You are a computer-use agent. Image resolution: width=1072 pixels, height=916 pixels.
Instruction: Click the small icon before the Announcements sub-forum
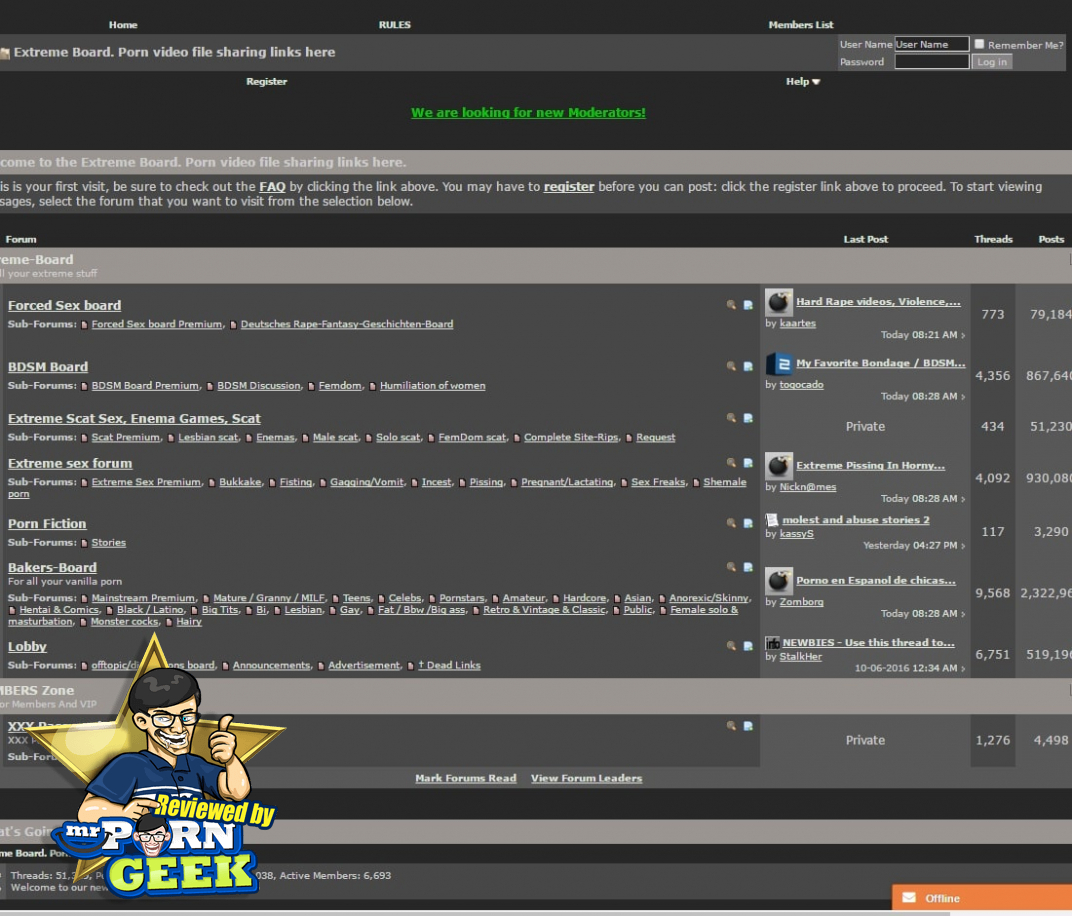[226, 666]
